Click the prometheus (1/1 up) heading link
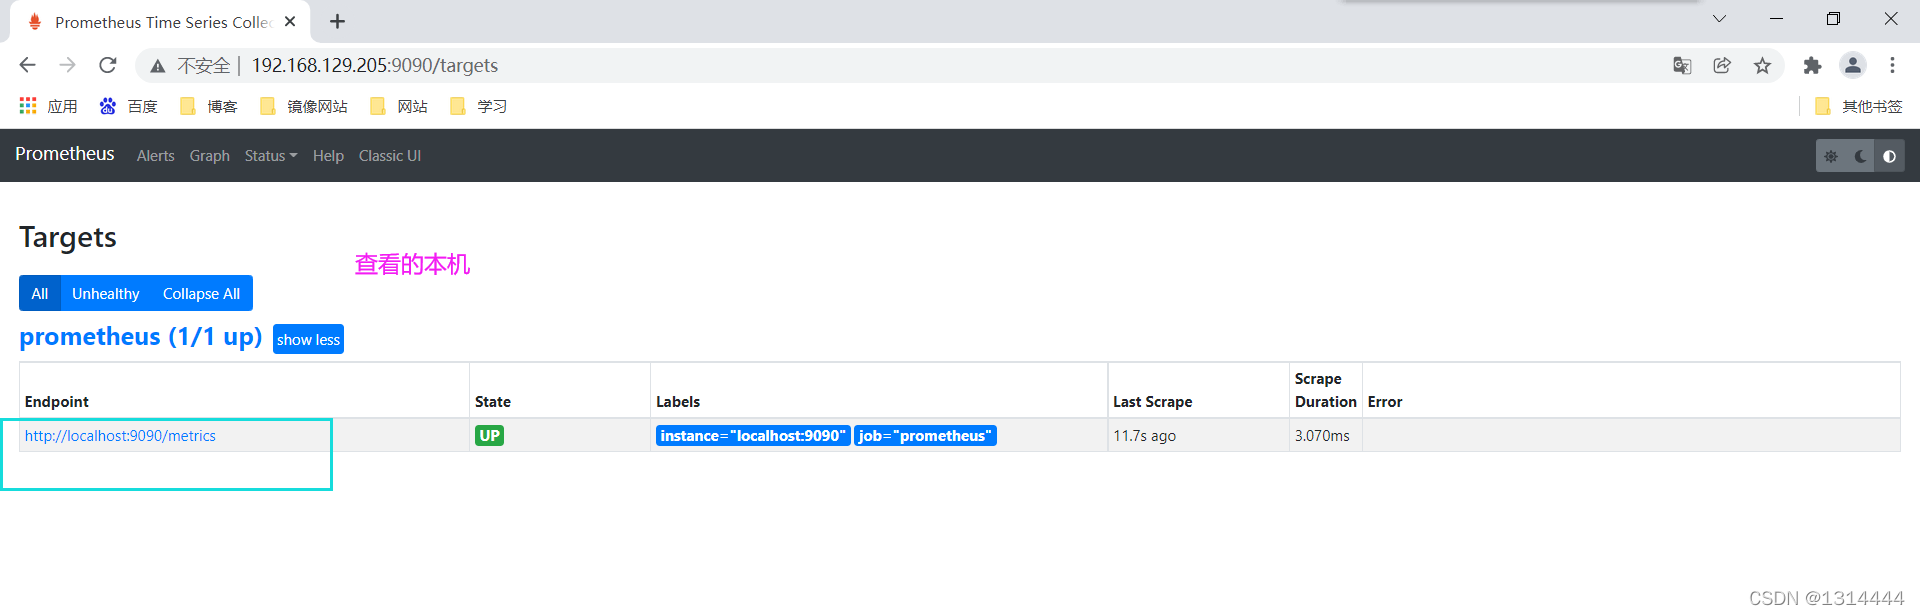The image size is (1920, 615). pyautogui.click(x=141, y=337)
